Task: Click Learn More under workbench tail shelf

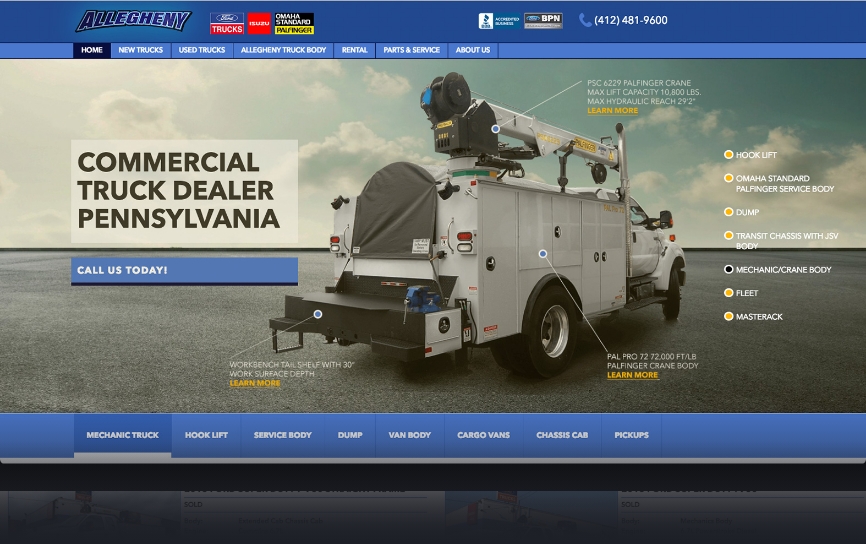Action: coord(255,383)
